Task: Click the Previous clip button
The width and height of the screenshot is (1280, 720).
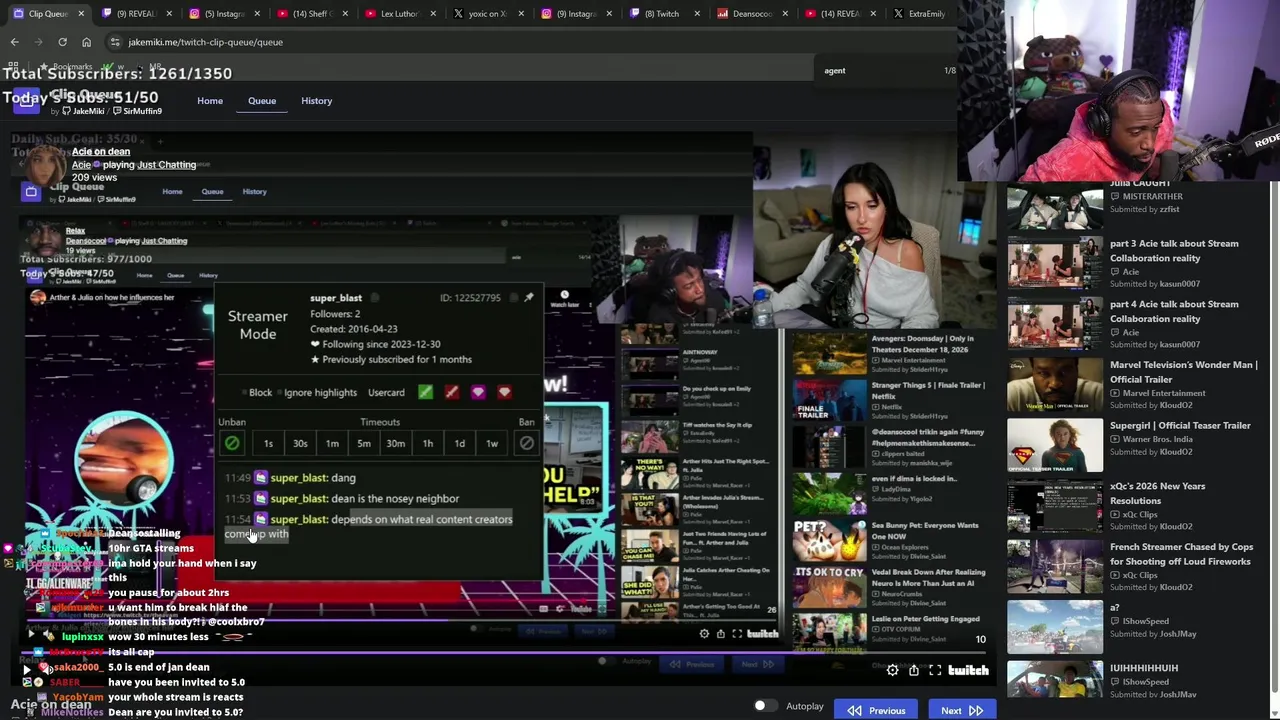Action: [x=876, y=710]
